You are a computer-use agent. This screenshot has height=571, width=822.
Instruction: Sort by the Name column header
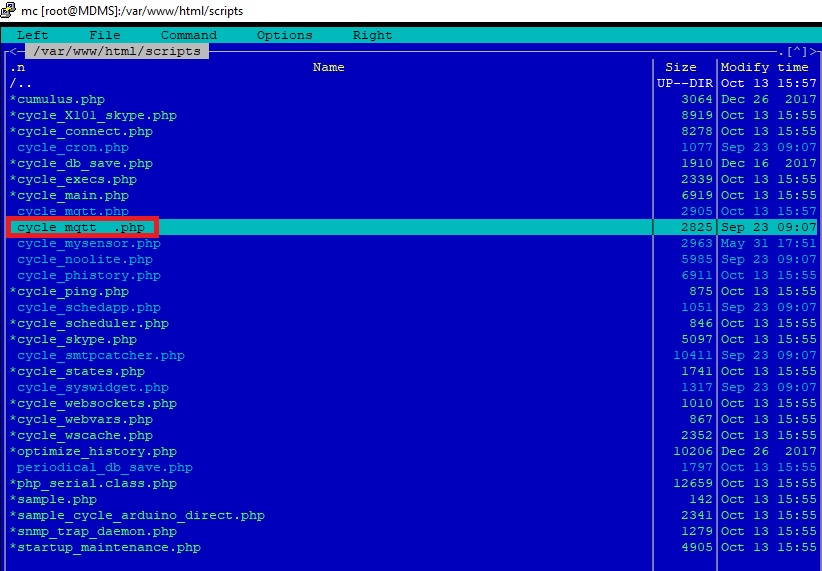tap(329, 67)
